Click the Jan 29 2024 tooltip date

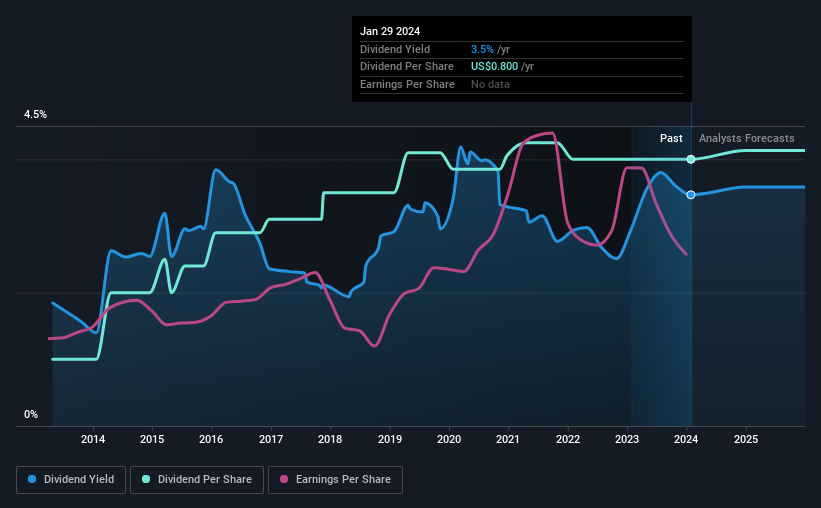tap(390, 31)
